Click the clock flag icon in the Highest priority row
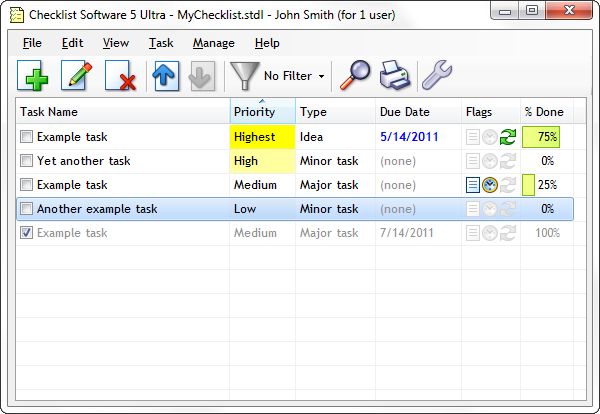This screenshot has width=600, height=414. tap(490, 137)
